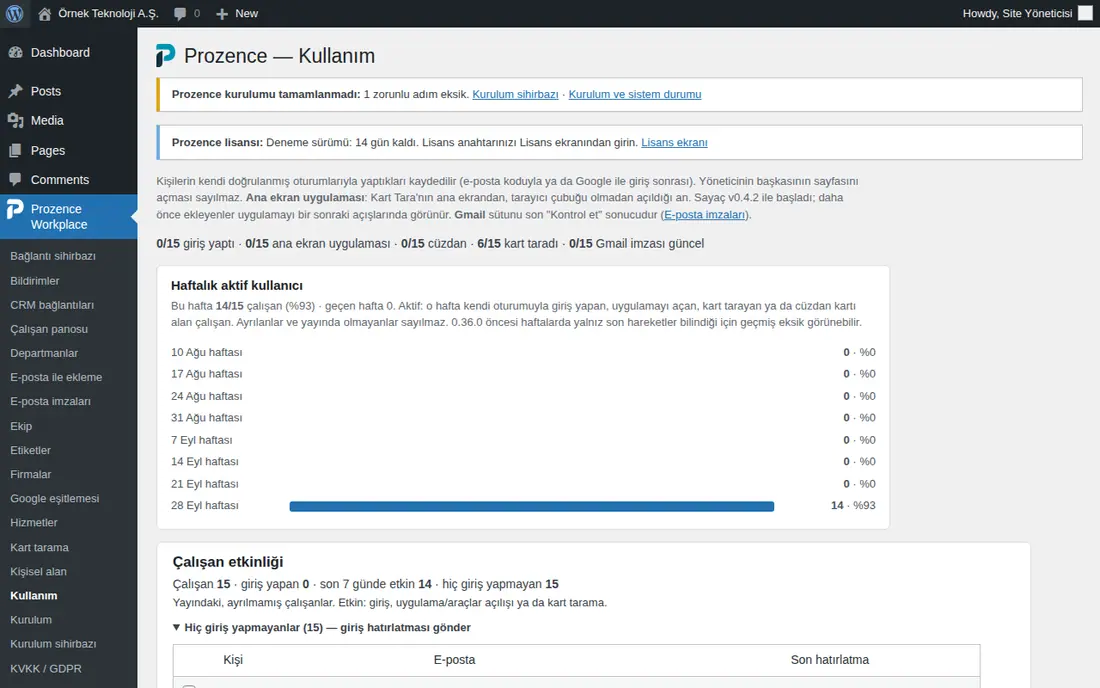Open Google eşitlemesi in the sidebar
This screenshot has width=1100, height=688.
click(x=55, y=499)
